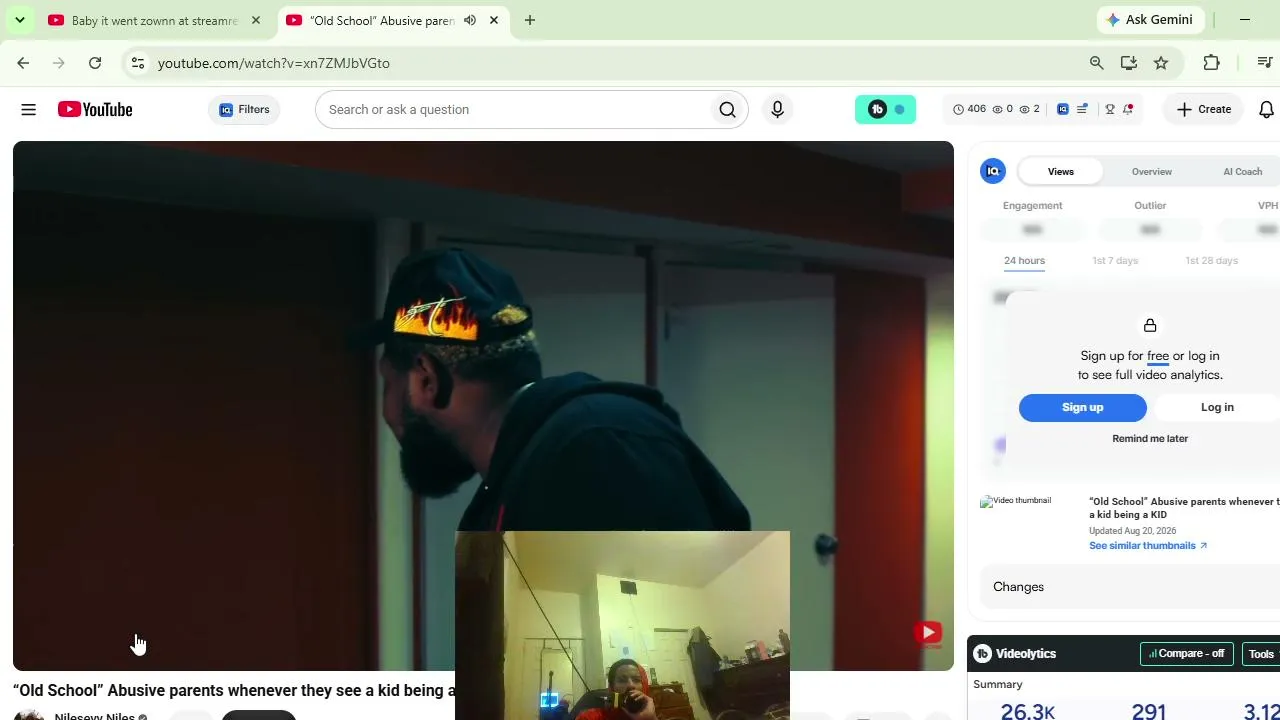Go to YouTube home via logo
Screen dimensions: 1280x720
[x=95, y=110]
